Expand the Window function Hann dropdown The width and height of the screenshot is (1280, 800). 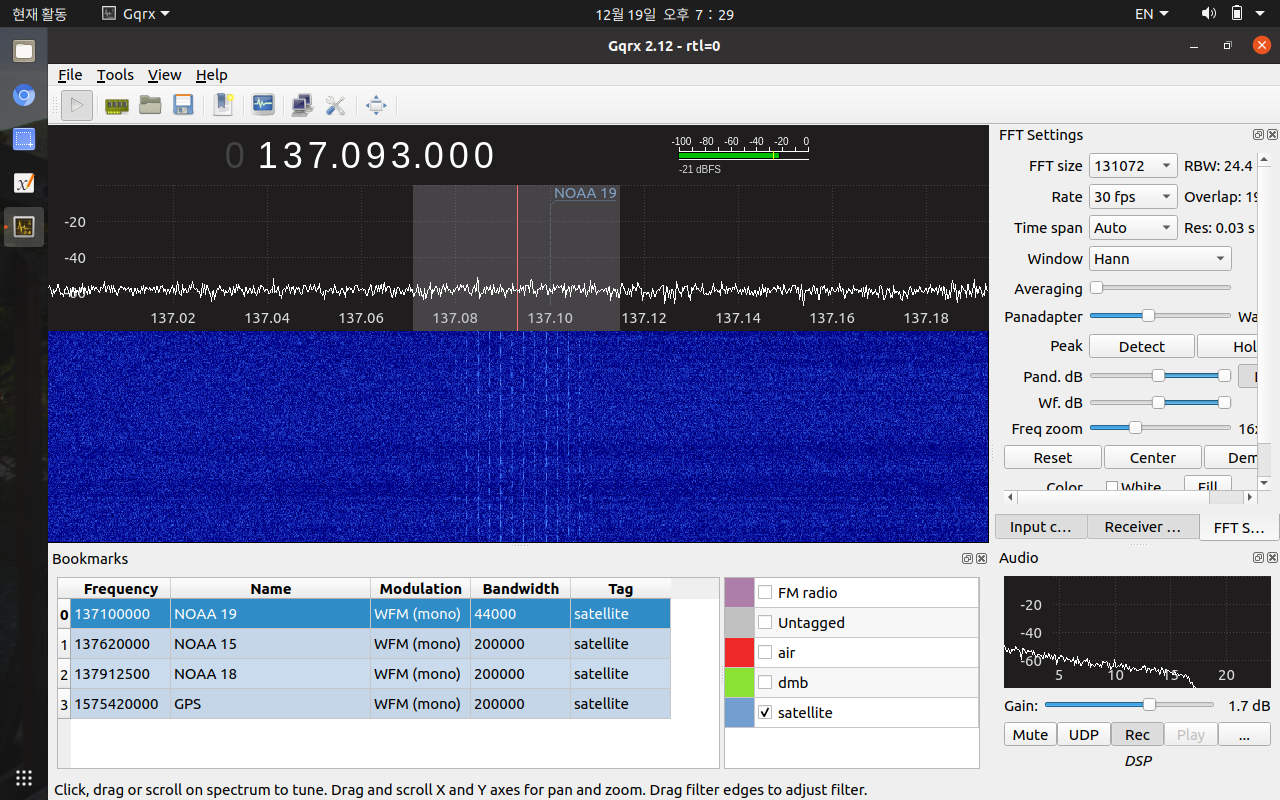tap(1160, 258)
